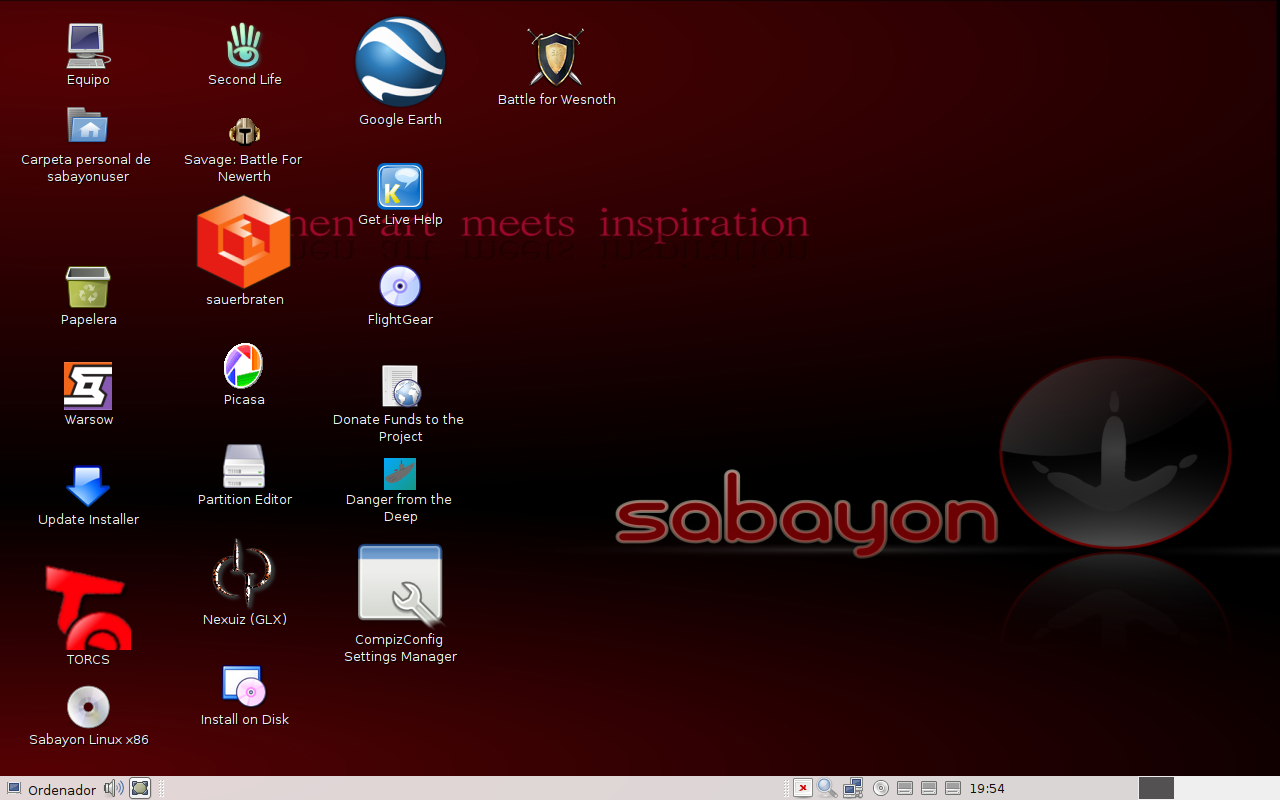Open the Get Live Help icon

pyautogui.click(x=400, y=187)
